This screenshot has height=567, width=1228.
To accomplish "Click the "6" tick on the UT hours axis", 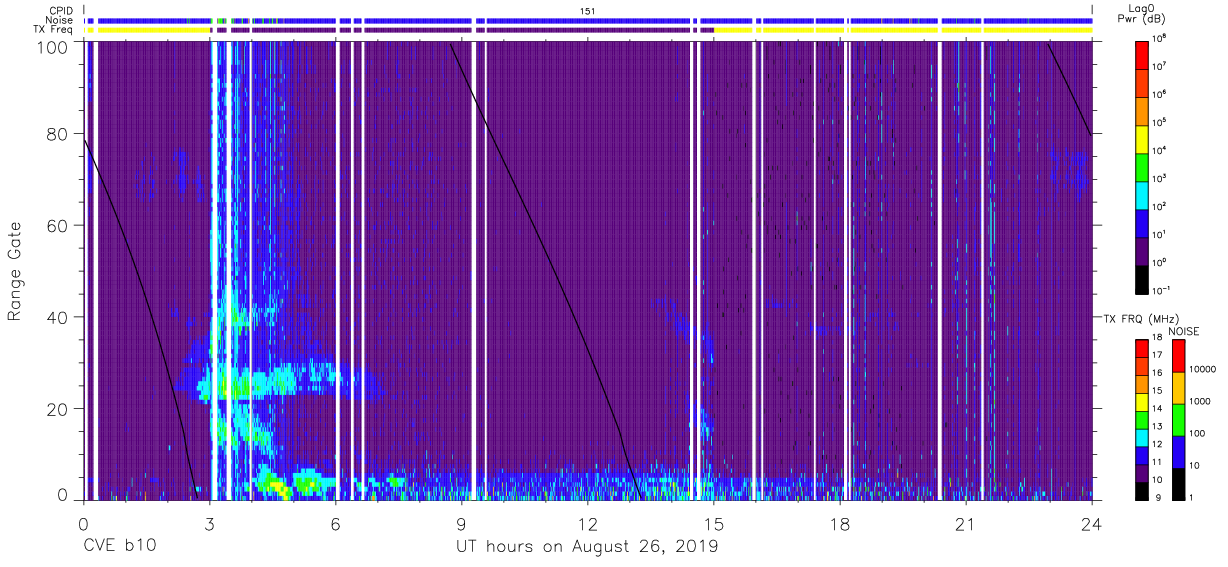I will [335, 523].
